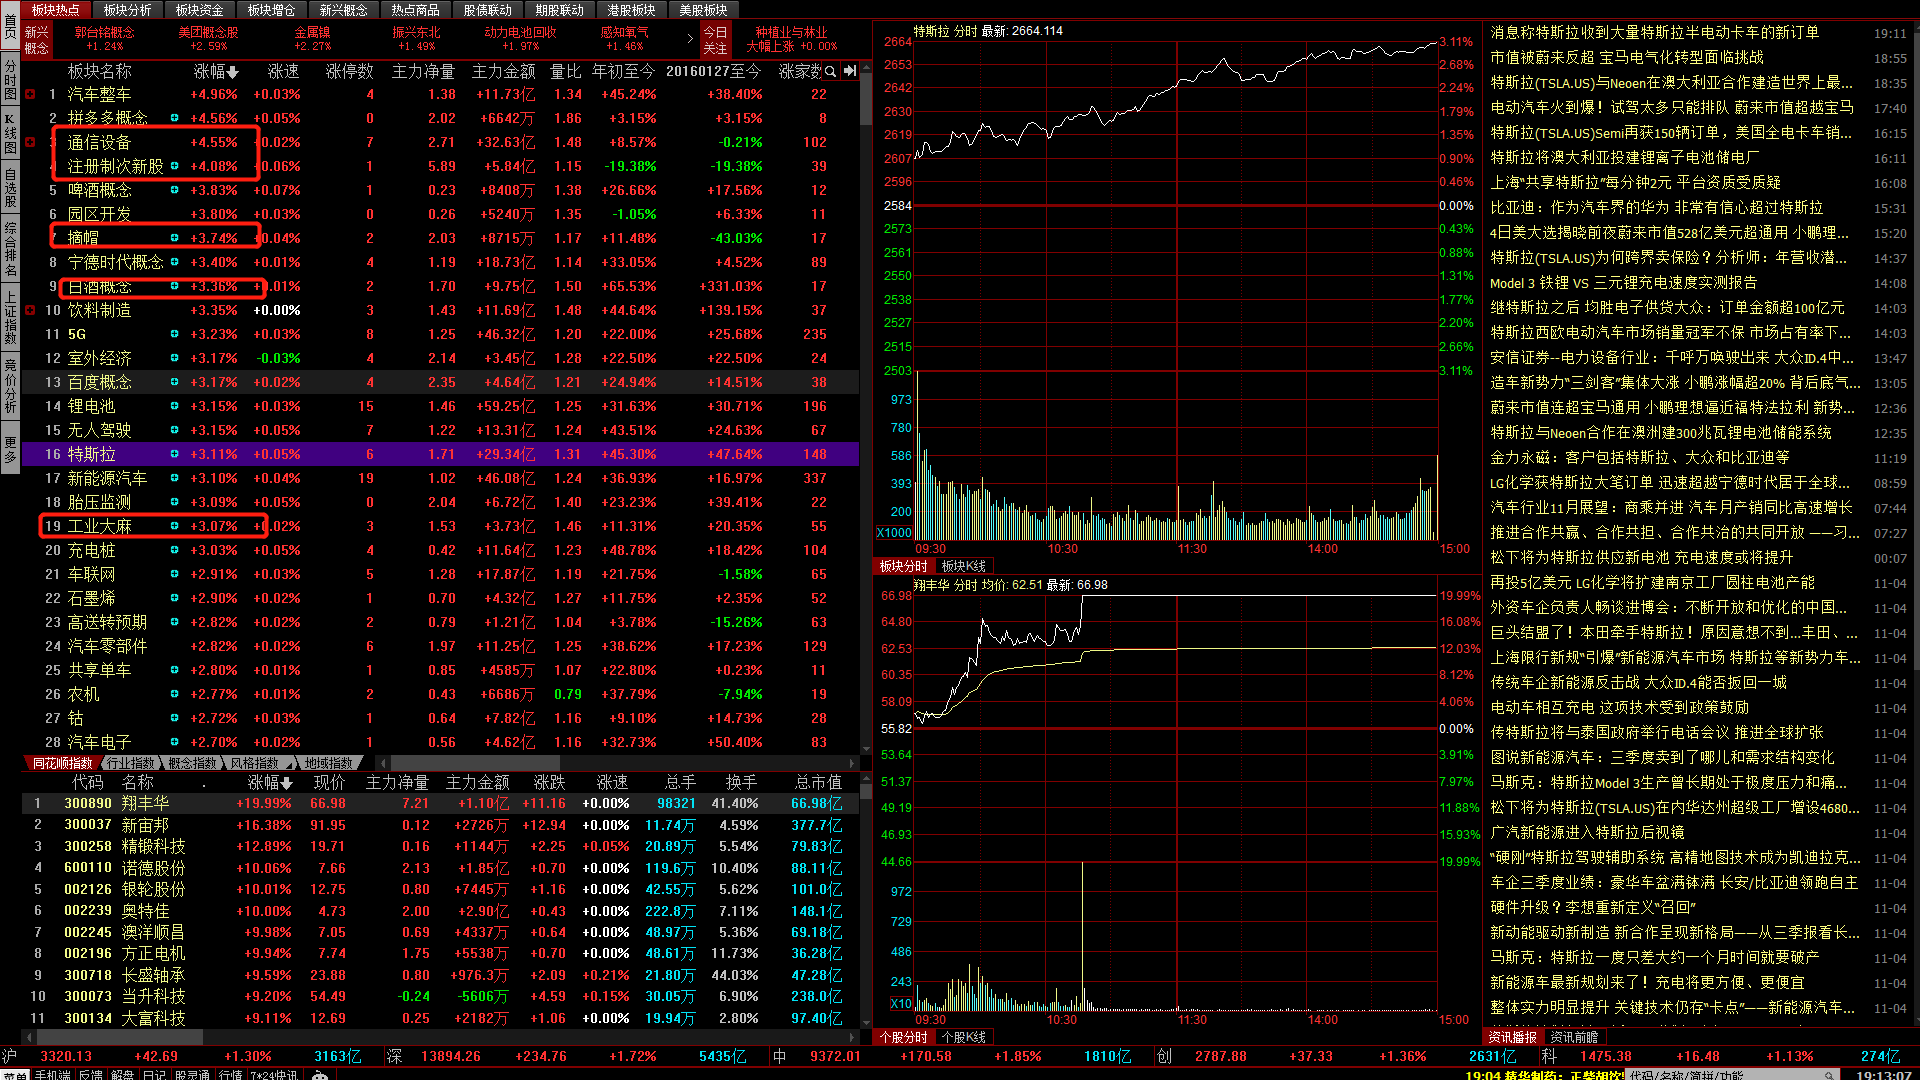Expand the red plus next to 汽车整车
This screenshot has height=1080, width=1920.
pos(30,95)
